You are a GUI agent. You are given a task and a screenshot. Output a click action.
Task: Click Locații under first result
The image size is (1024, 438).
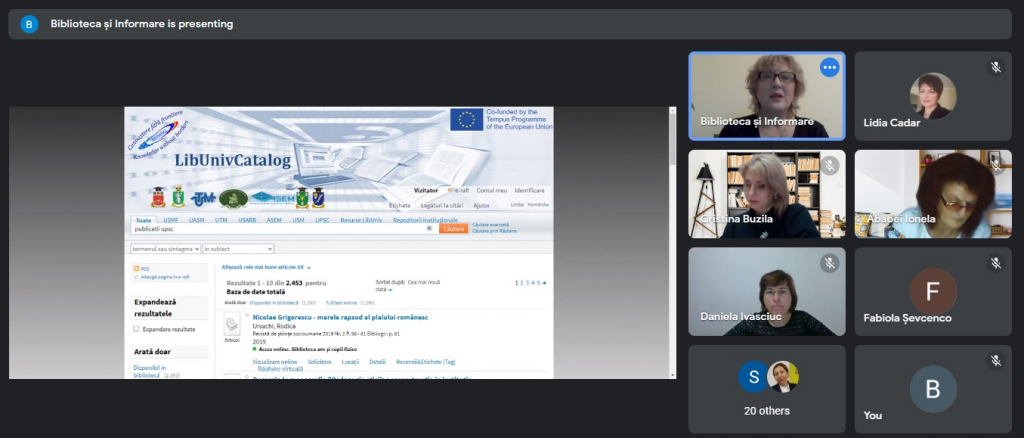coord(350,362)
